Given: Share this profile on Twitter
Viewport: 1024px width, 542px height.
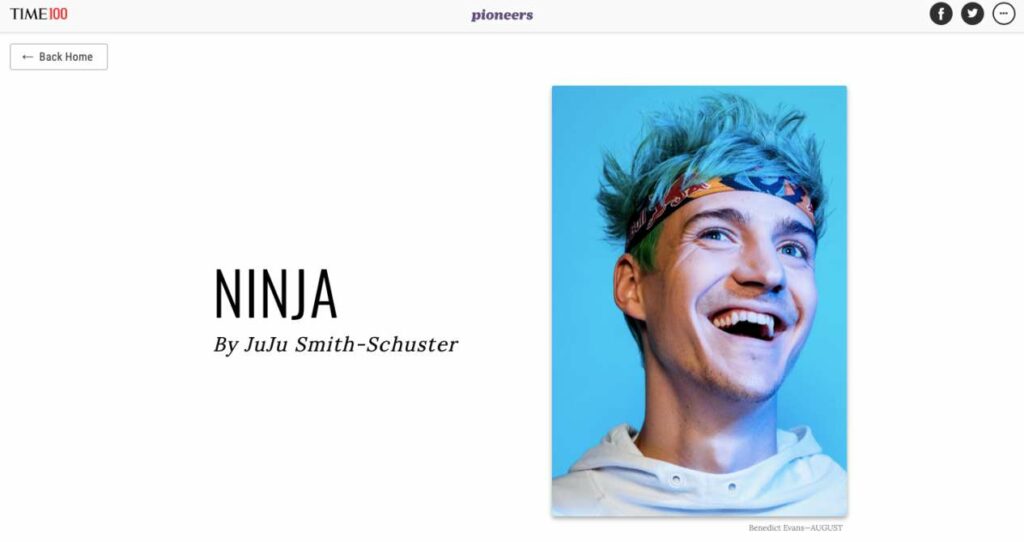Looking at the screenshot, I should [972, 14].
